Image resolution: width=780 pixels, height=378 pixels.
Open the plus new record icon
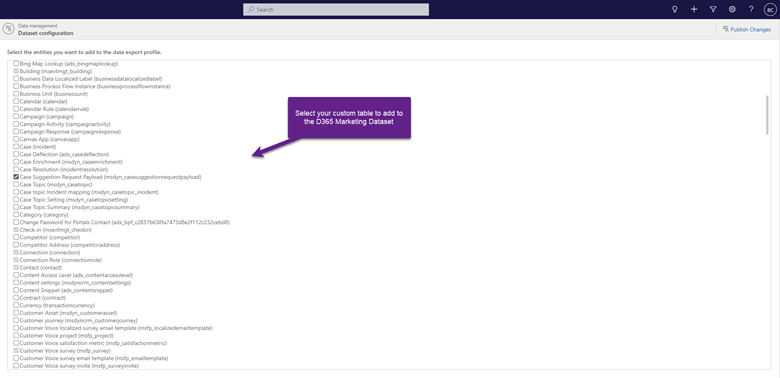tap(694, 9)
